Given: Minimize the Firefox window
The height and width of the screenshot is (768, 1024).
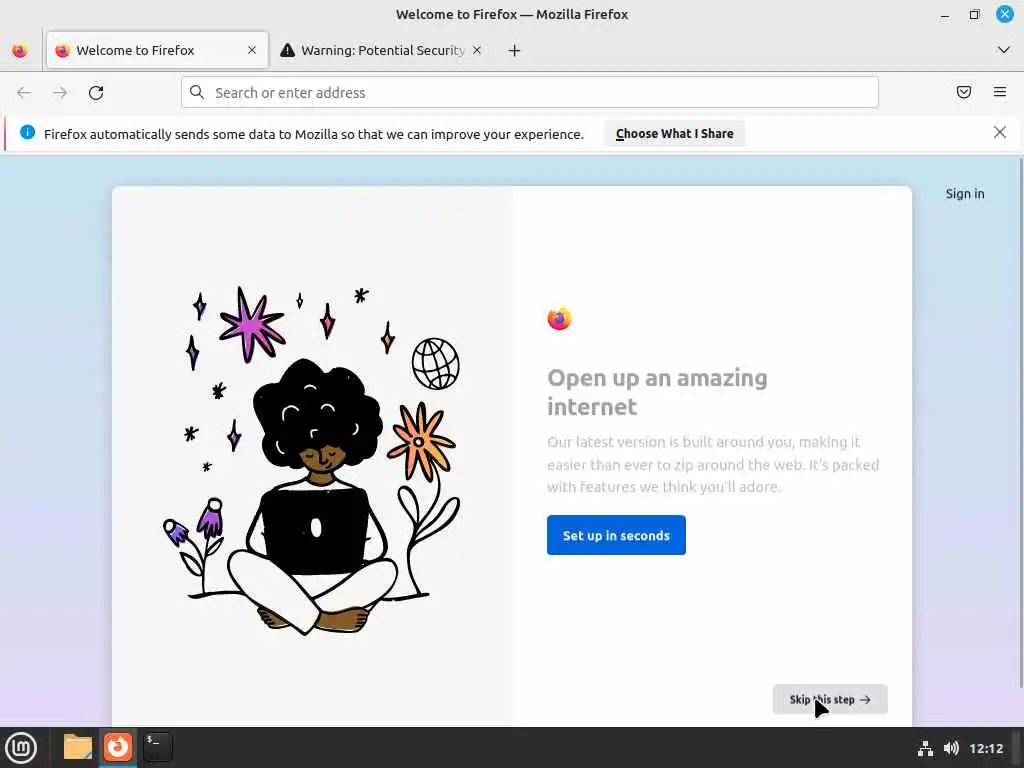Looking at the screenshot, I should click(945, 14).
